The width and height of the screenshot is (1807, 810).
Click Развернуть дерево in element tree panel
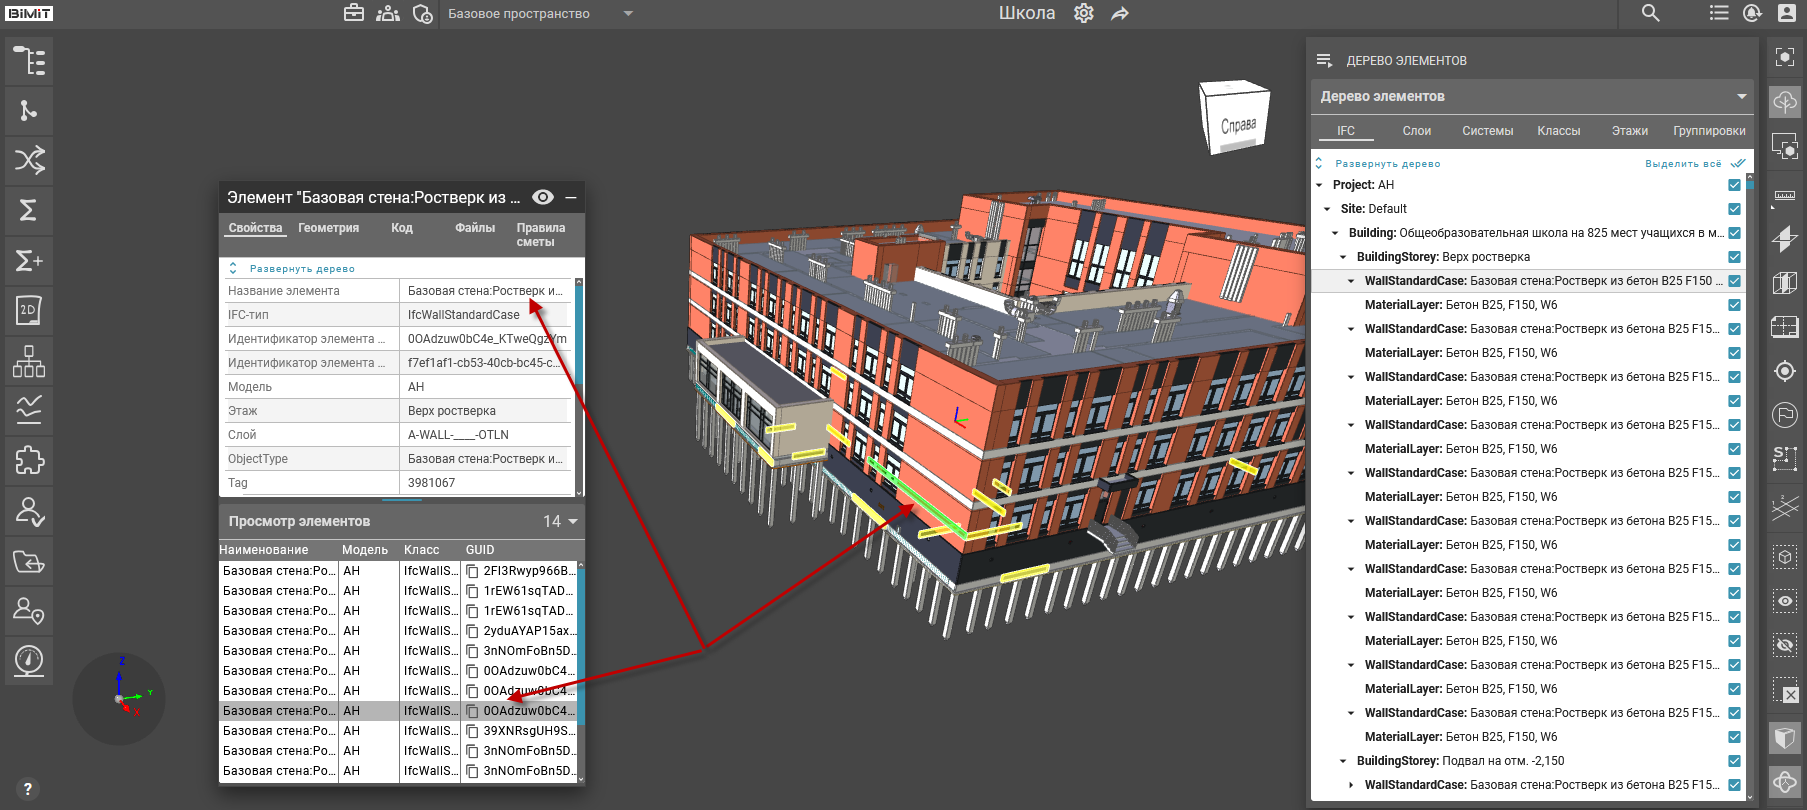(x=1387, y=164)
